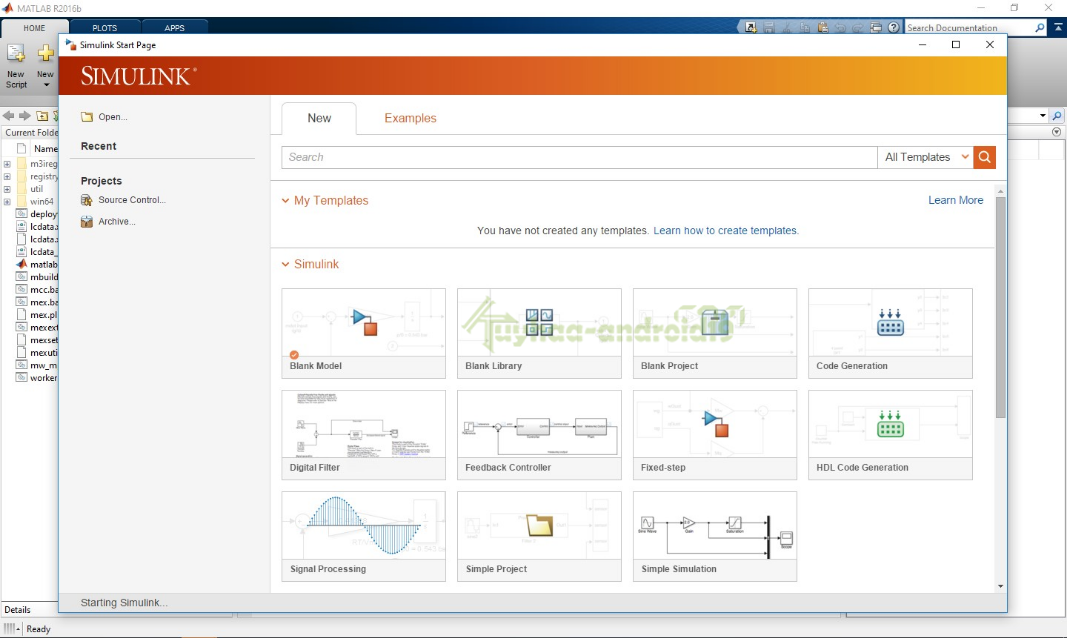The height and width of the screenshot is (638, 1067).
Task: Collapse the Simulink templates section
Action: coord(285,264)
